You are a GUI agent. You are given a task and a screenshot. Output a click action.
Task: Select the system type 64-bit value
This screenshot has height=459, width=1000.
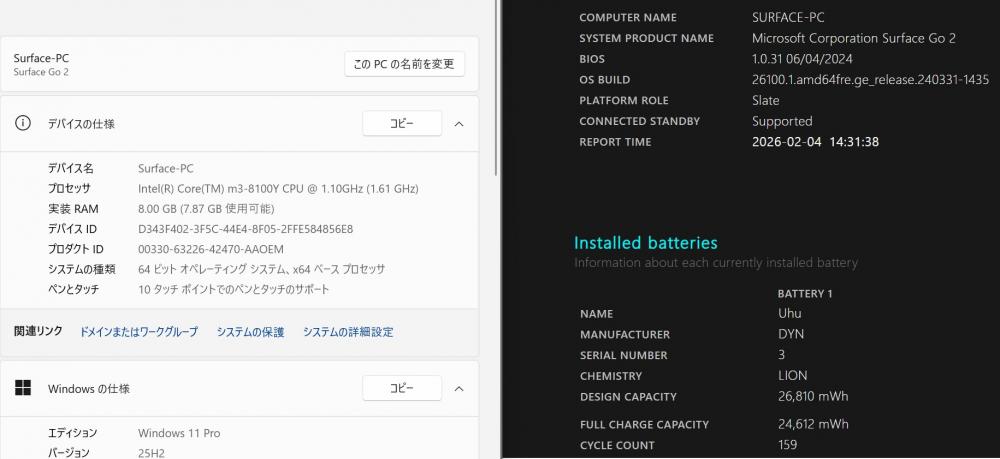pyautogui.click(x=261, y=270)
